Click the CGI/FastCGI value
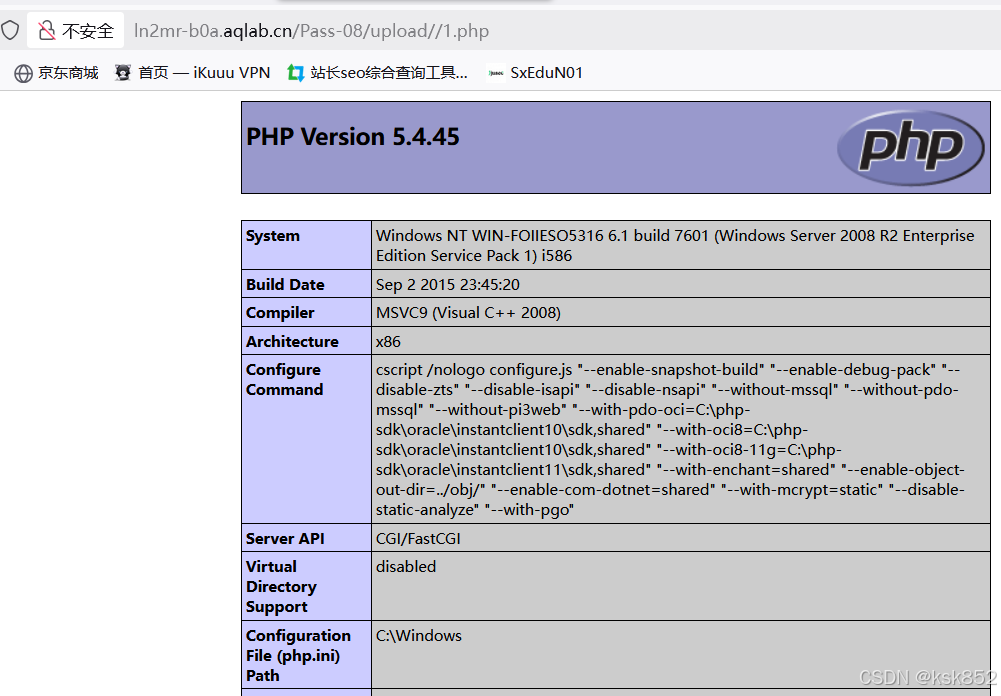Screen dimensions: 1001x696 pyautogui.click(x=418, y=538)
